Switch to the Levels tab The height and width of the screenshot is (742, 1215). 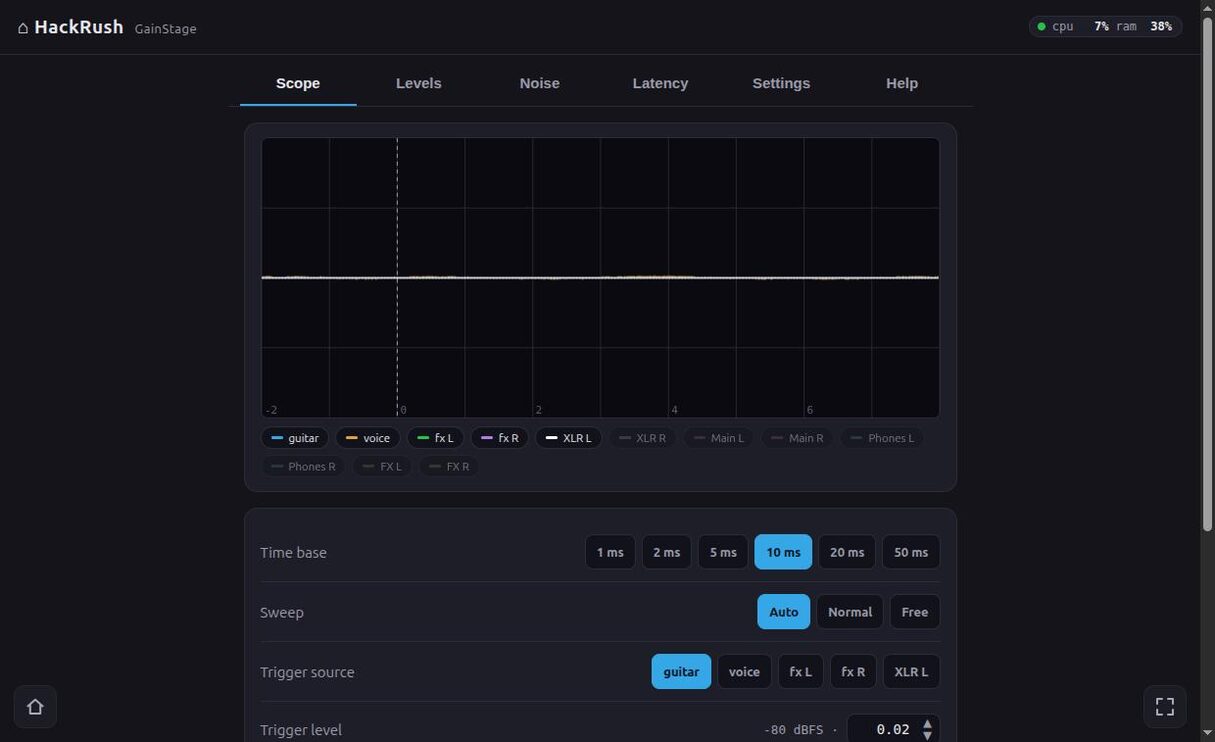pos(418,83)
